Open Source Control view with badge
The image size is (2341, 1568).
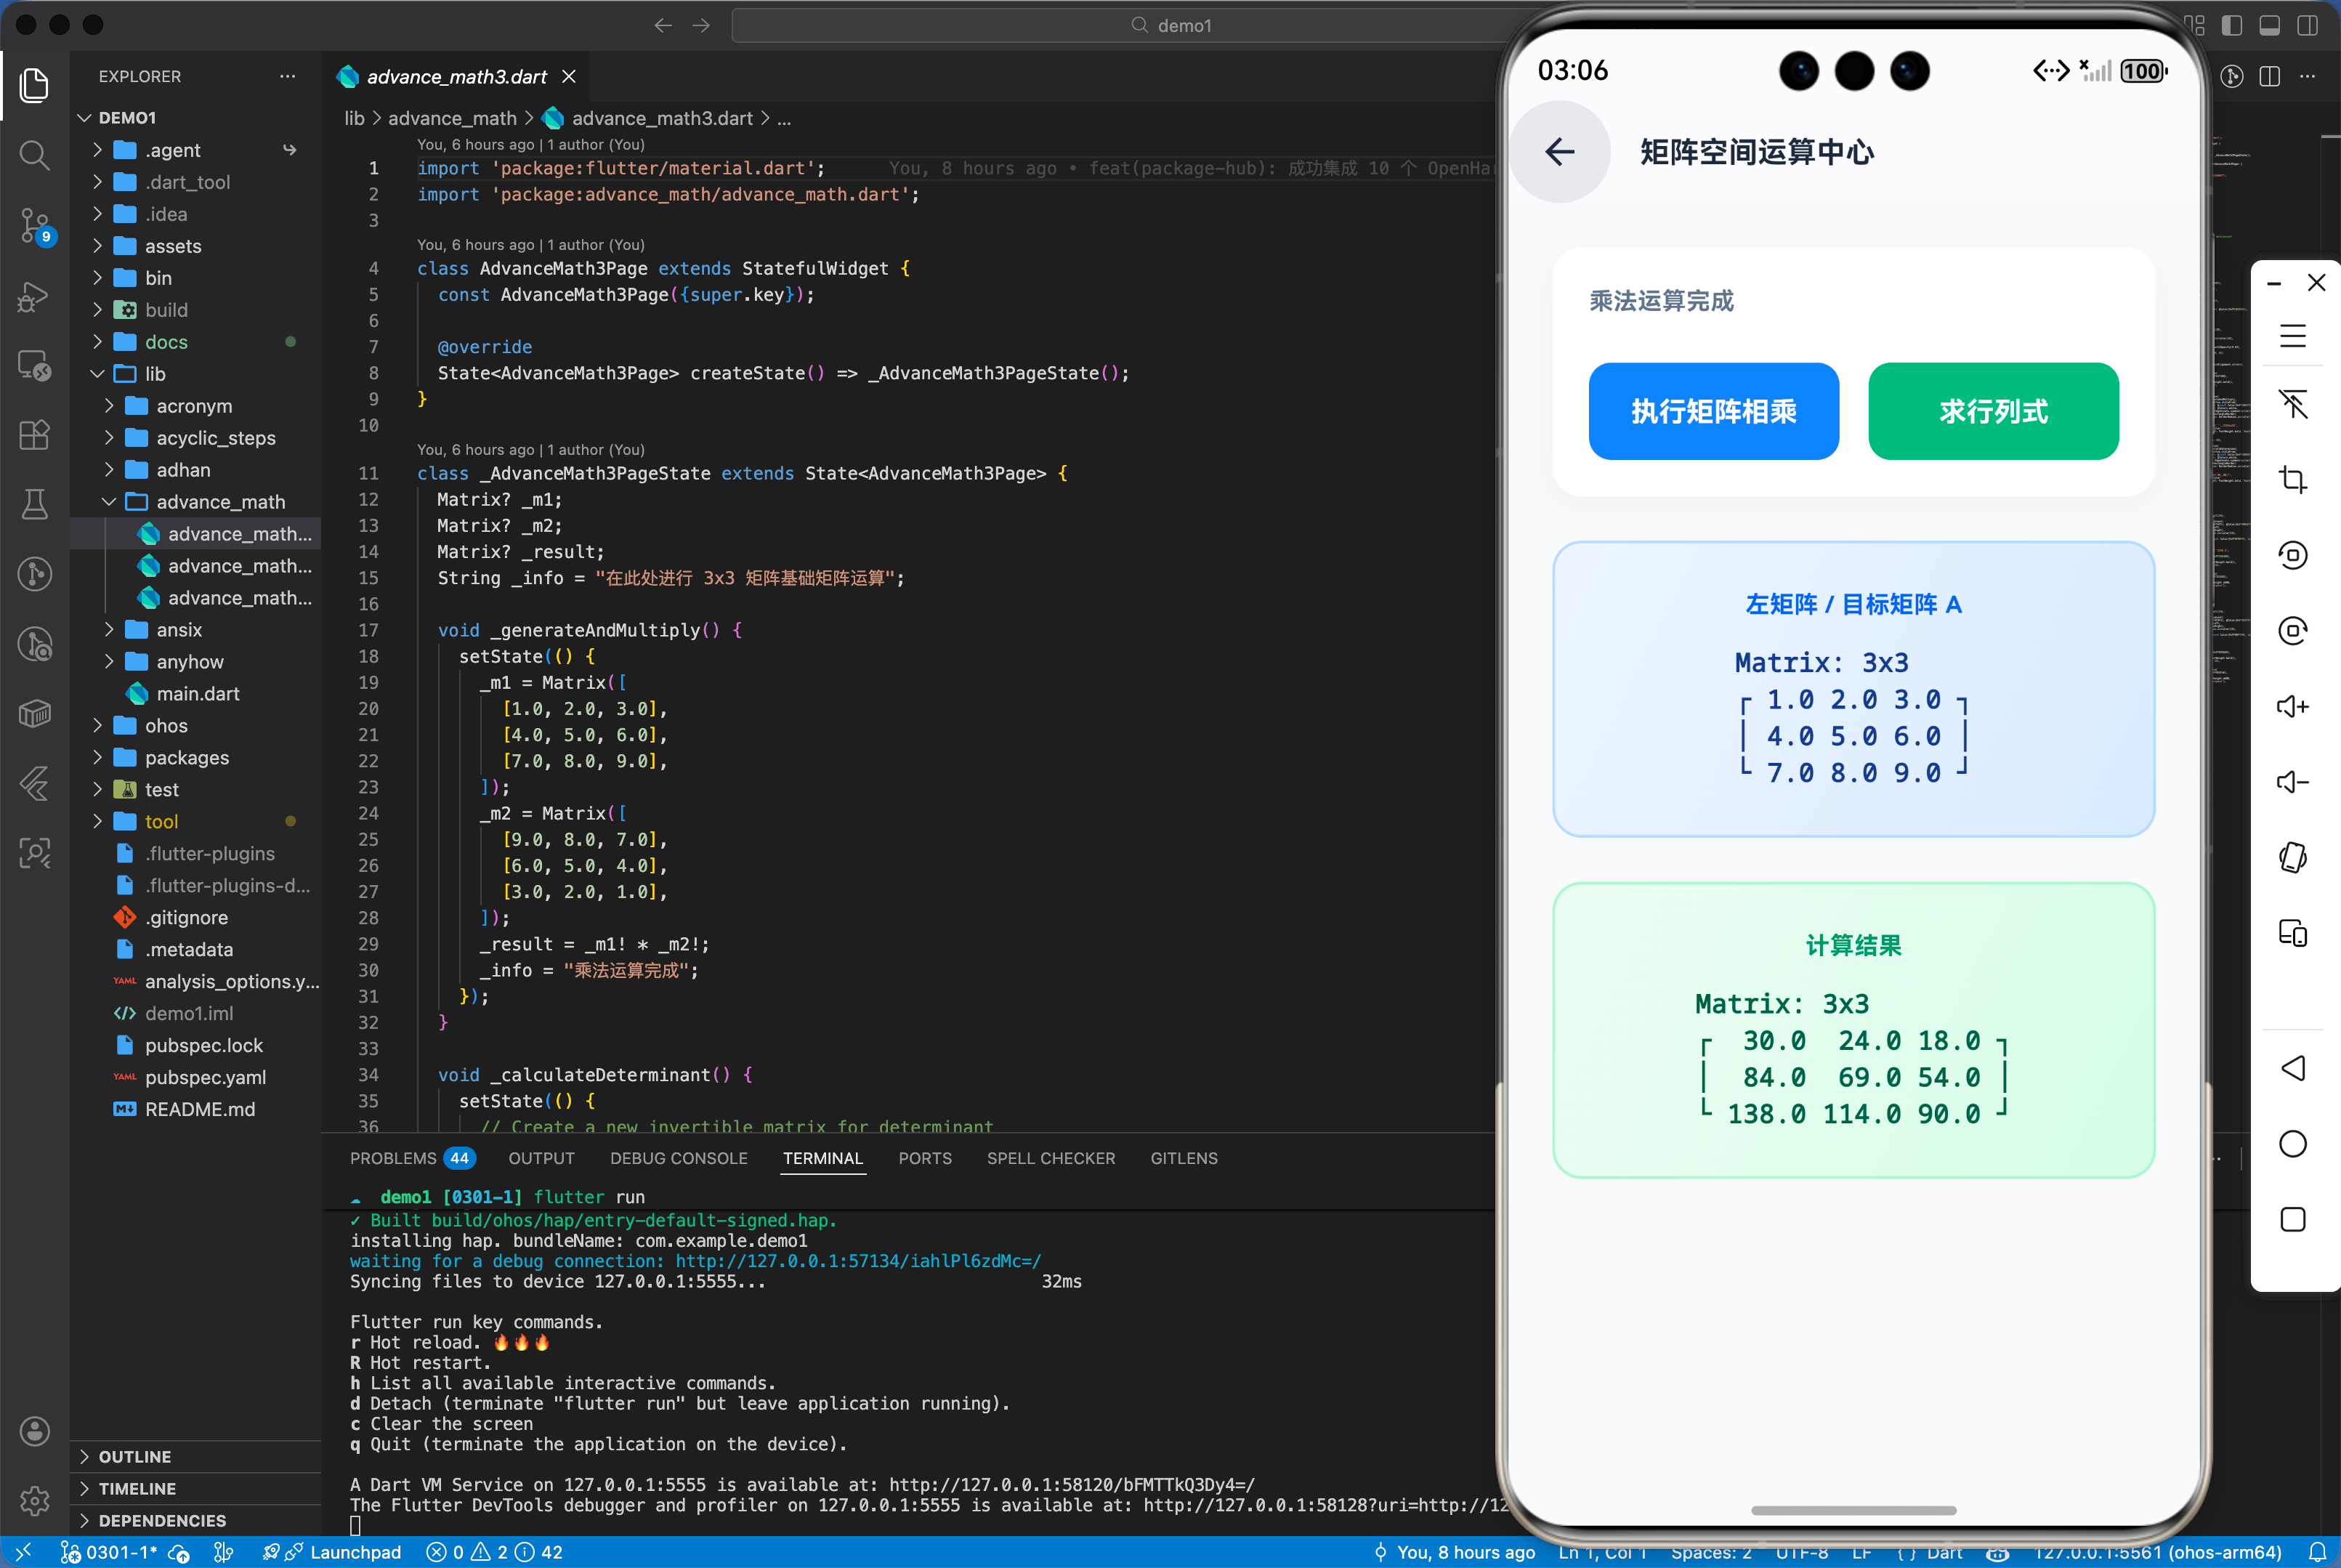34,226
